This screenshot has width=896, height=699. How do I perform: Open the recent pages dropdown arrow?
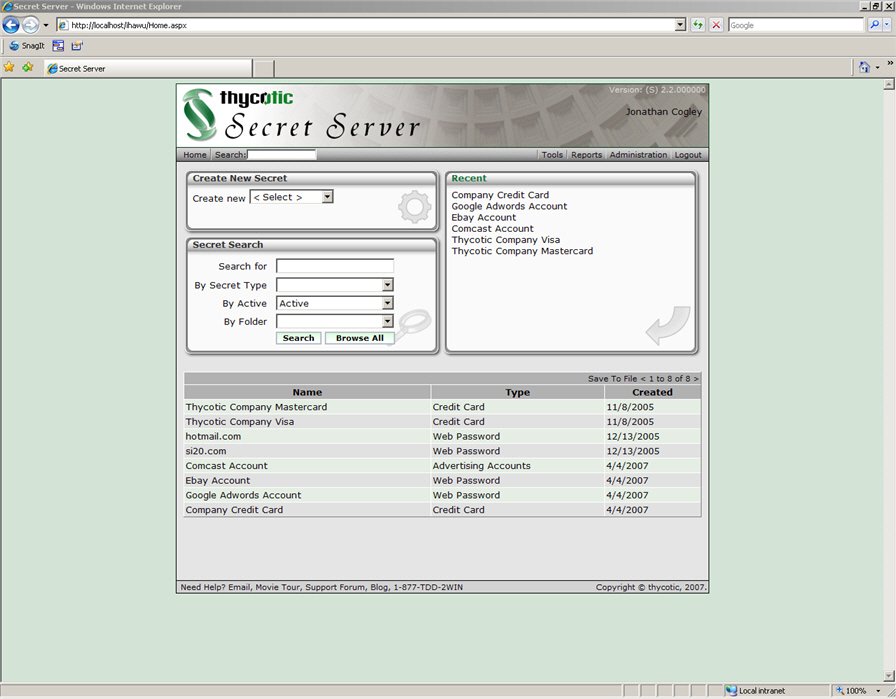point(46,25)
